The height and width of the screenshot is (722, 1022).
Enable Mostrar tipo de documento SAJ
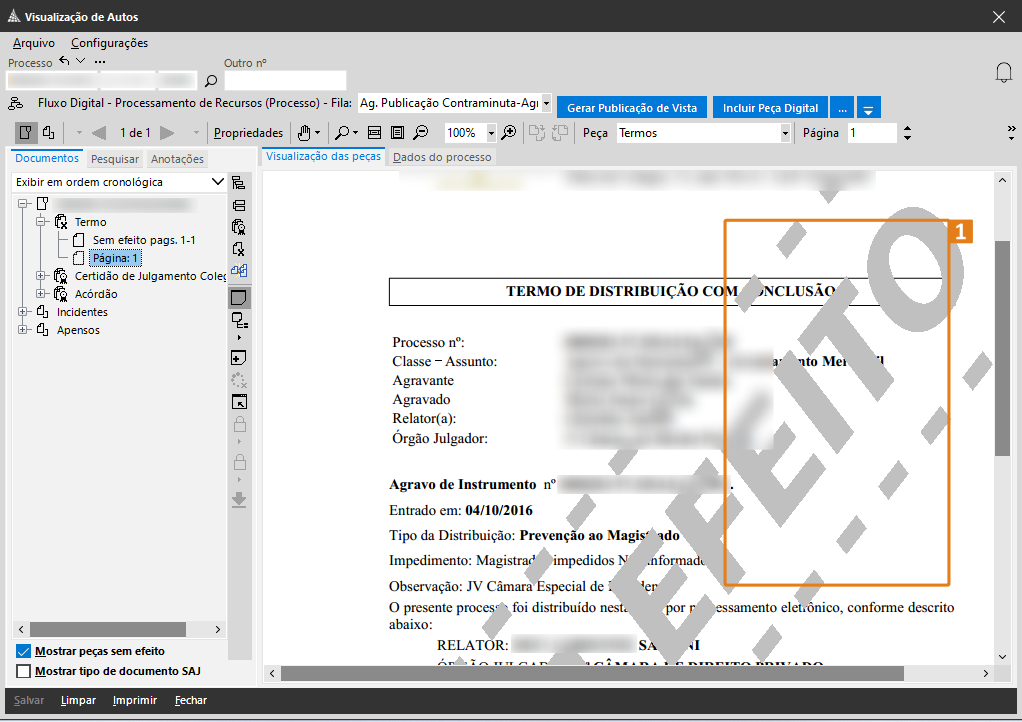tap(23, 671)
